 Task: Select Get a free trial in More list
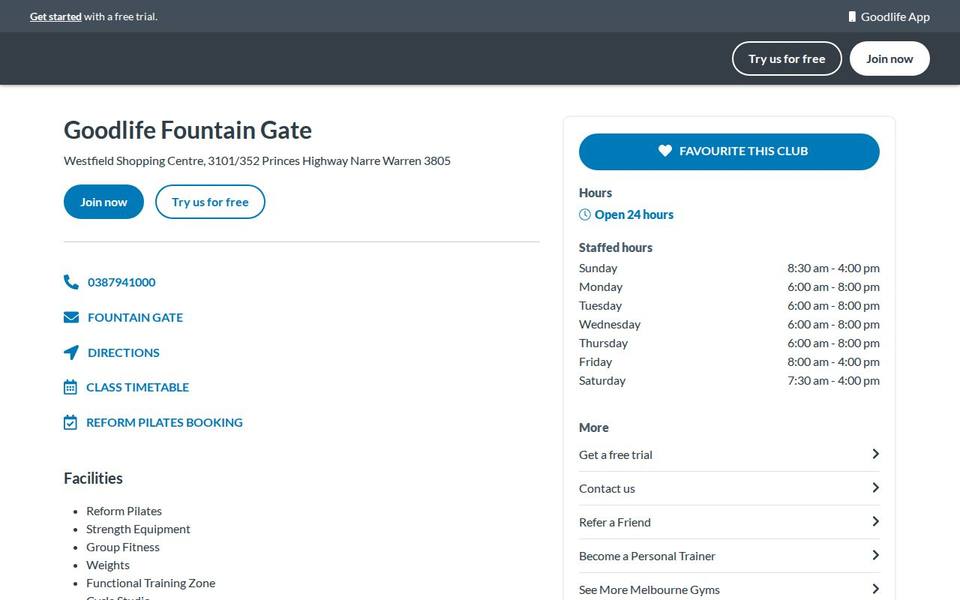(x=729, y=455)
